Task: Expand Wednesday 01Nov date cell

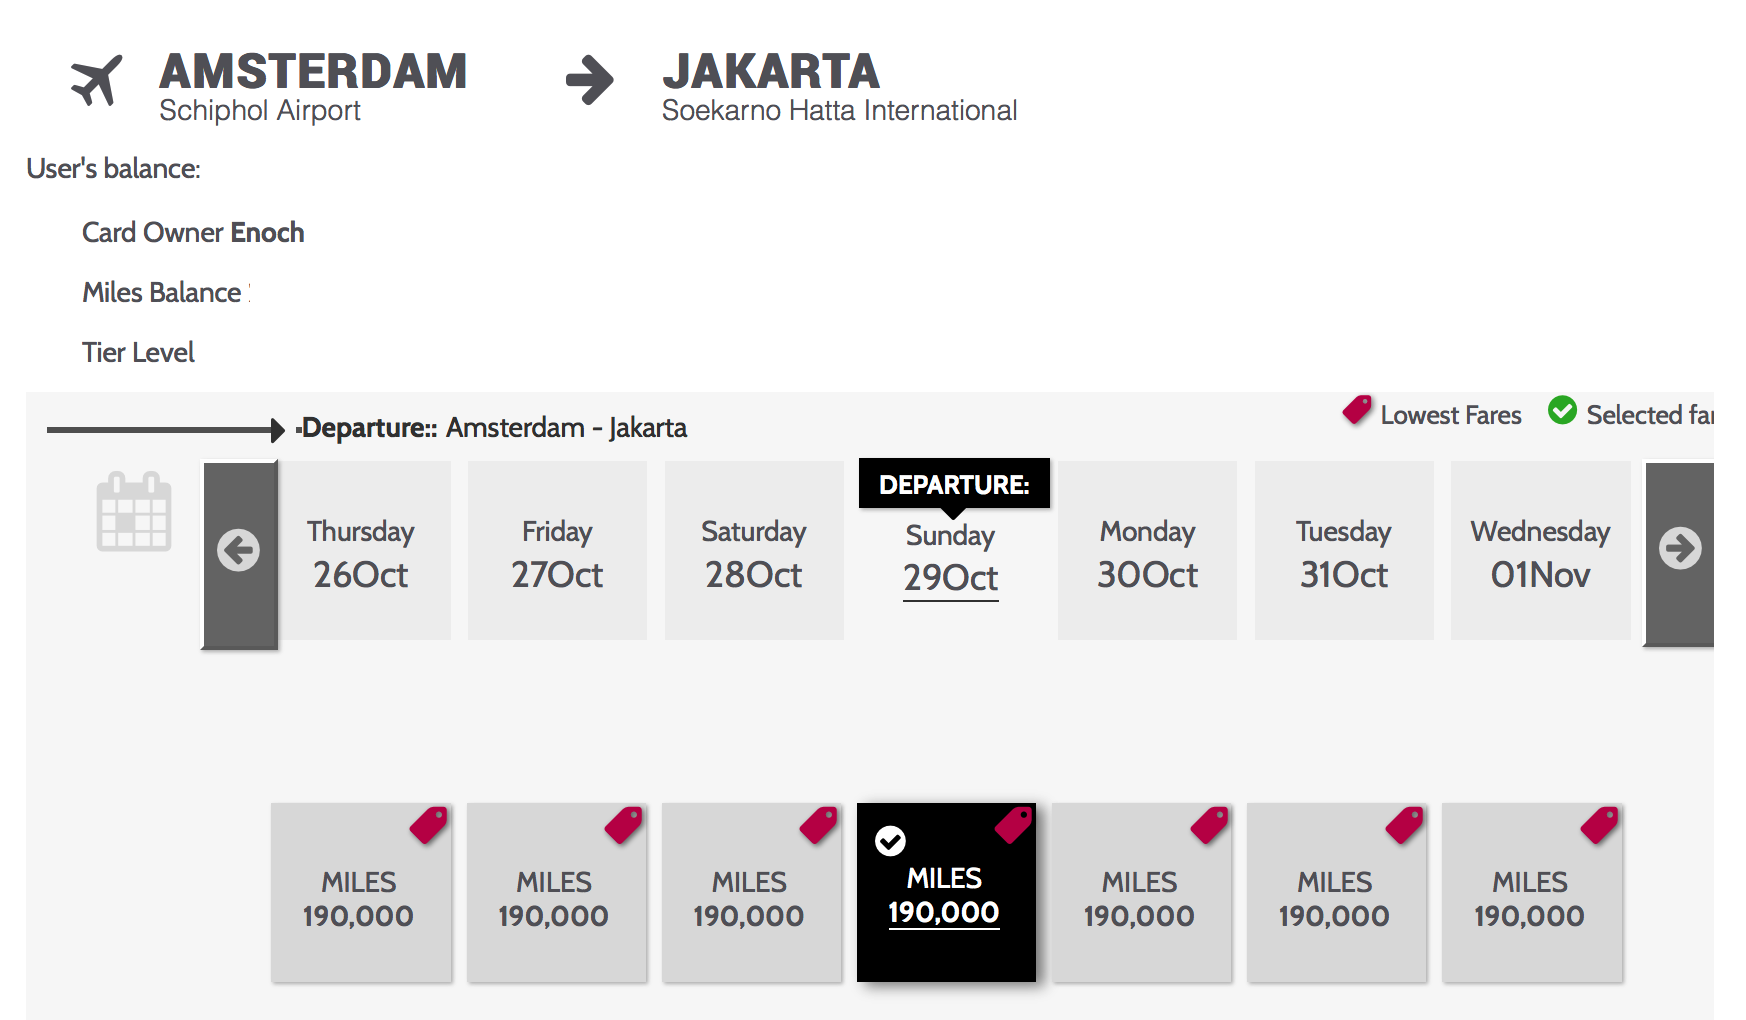Action: click(1539, 550)
